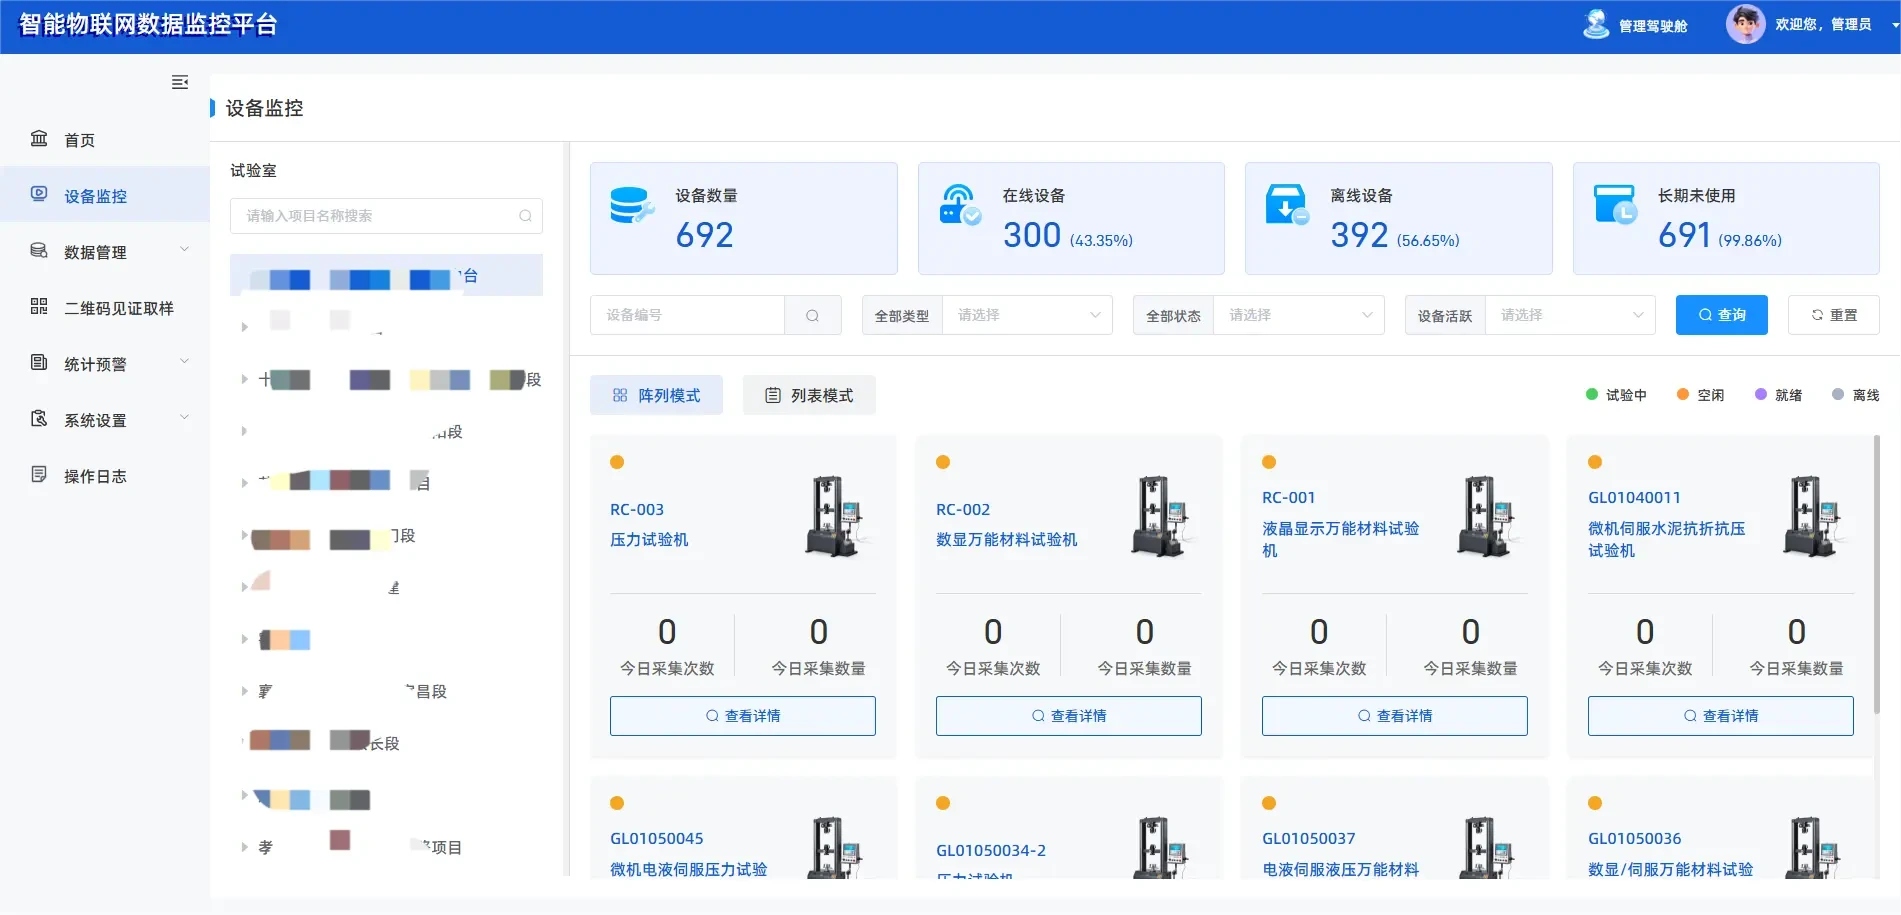Click the 300 online device value
The image size is (1901, 915).
tap(1032, 235)
